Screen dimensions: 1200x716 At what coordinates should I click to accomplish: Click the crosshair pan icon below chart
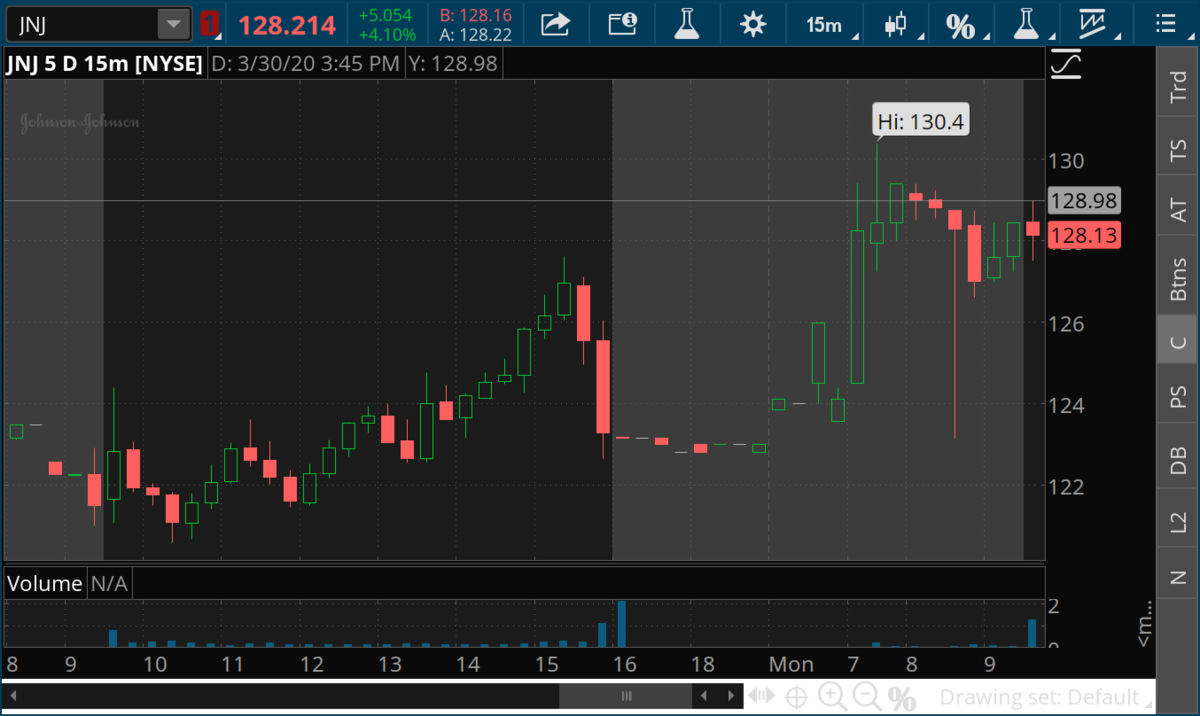click(797, 697)
